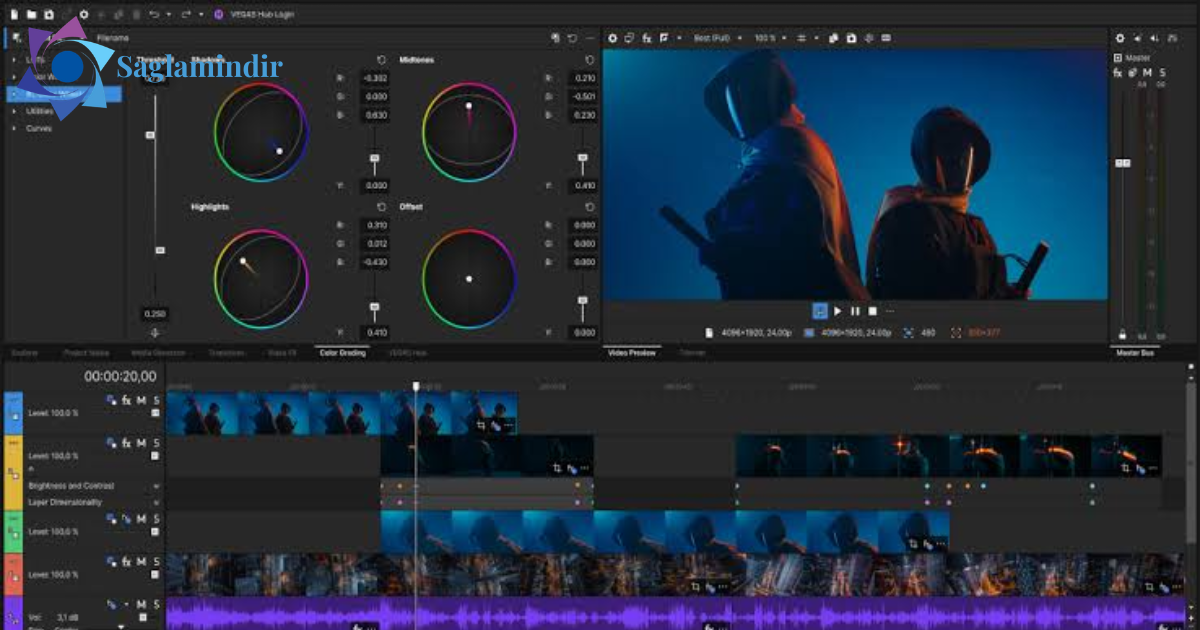
Task: Play the video preview
Action: (x=838, y=311)
